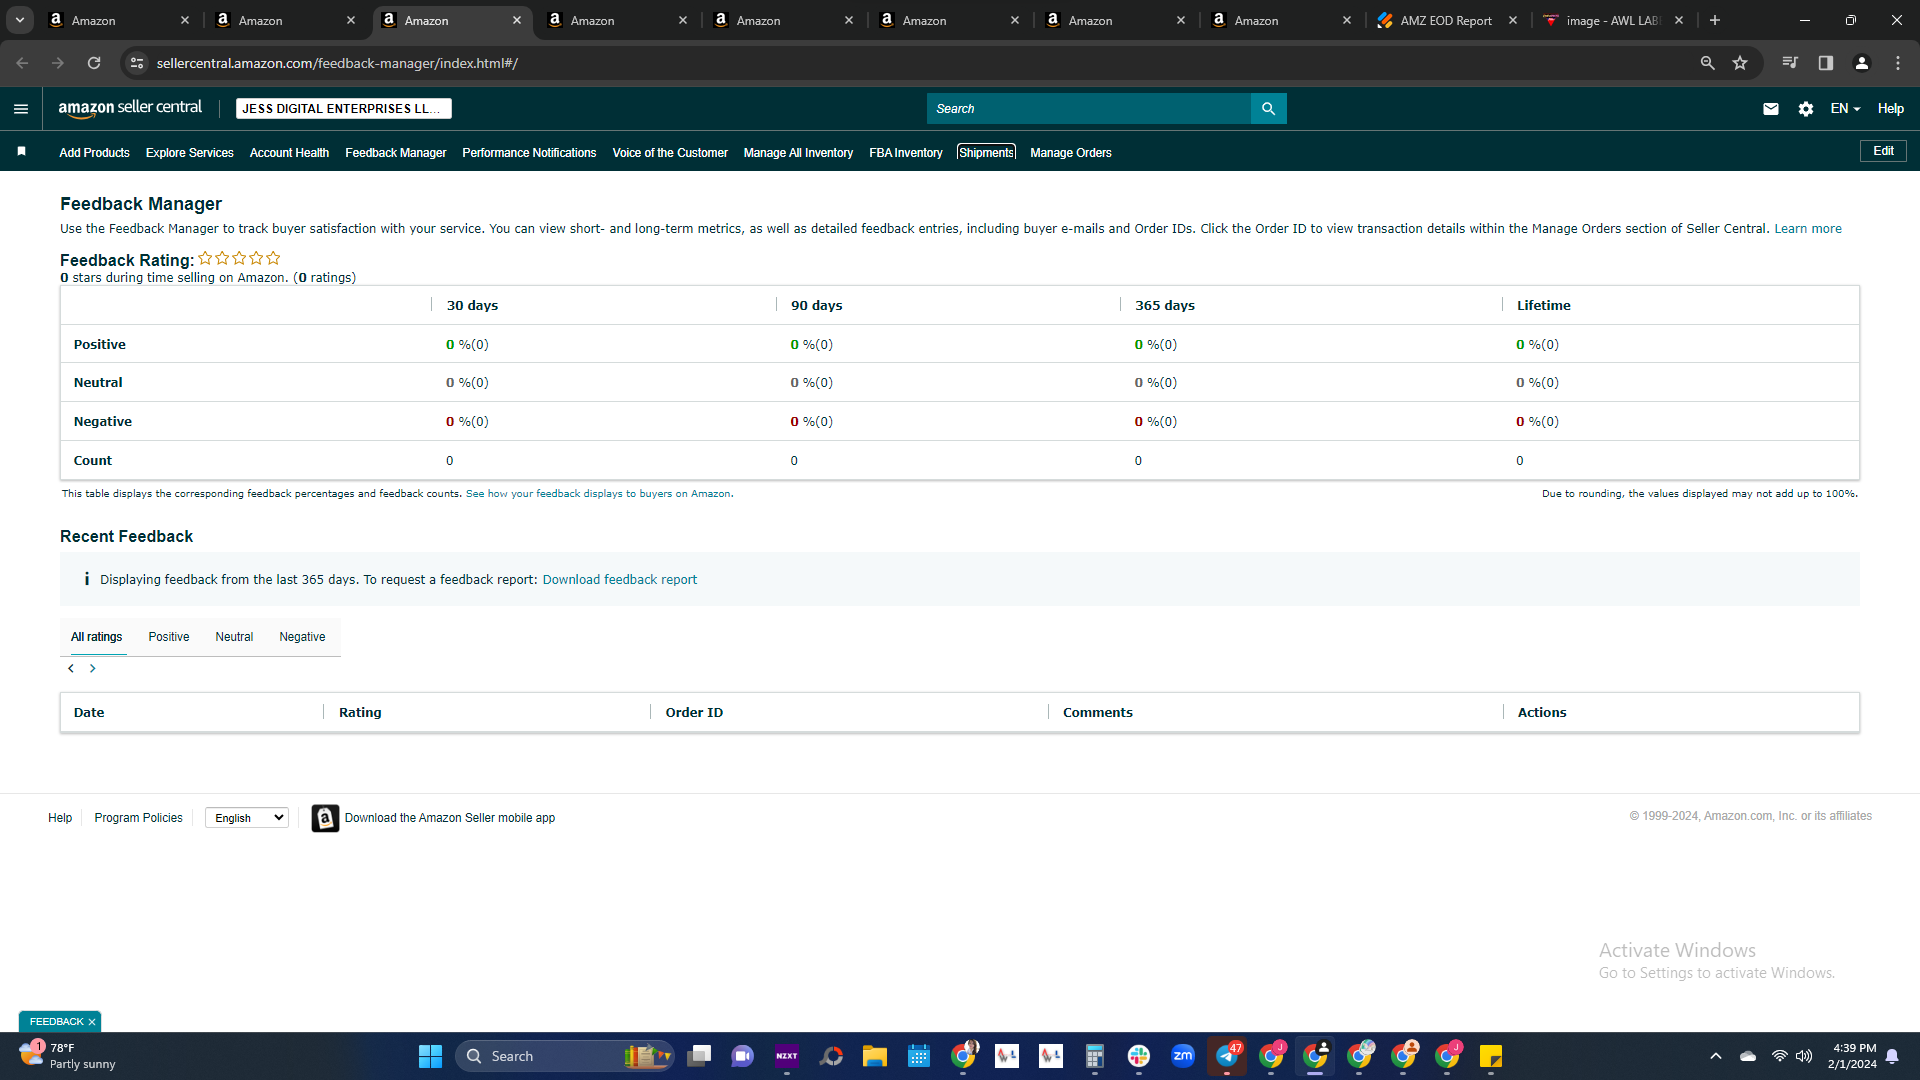Click the browser address bar URL
Screen dimensions: 1920x1080
coord(337,63)
